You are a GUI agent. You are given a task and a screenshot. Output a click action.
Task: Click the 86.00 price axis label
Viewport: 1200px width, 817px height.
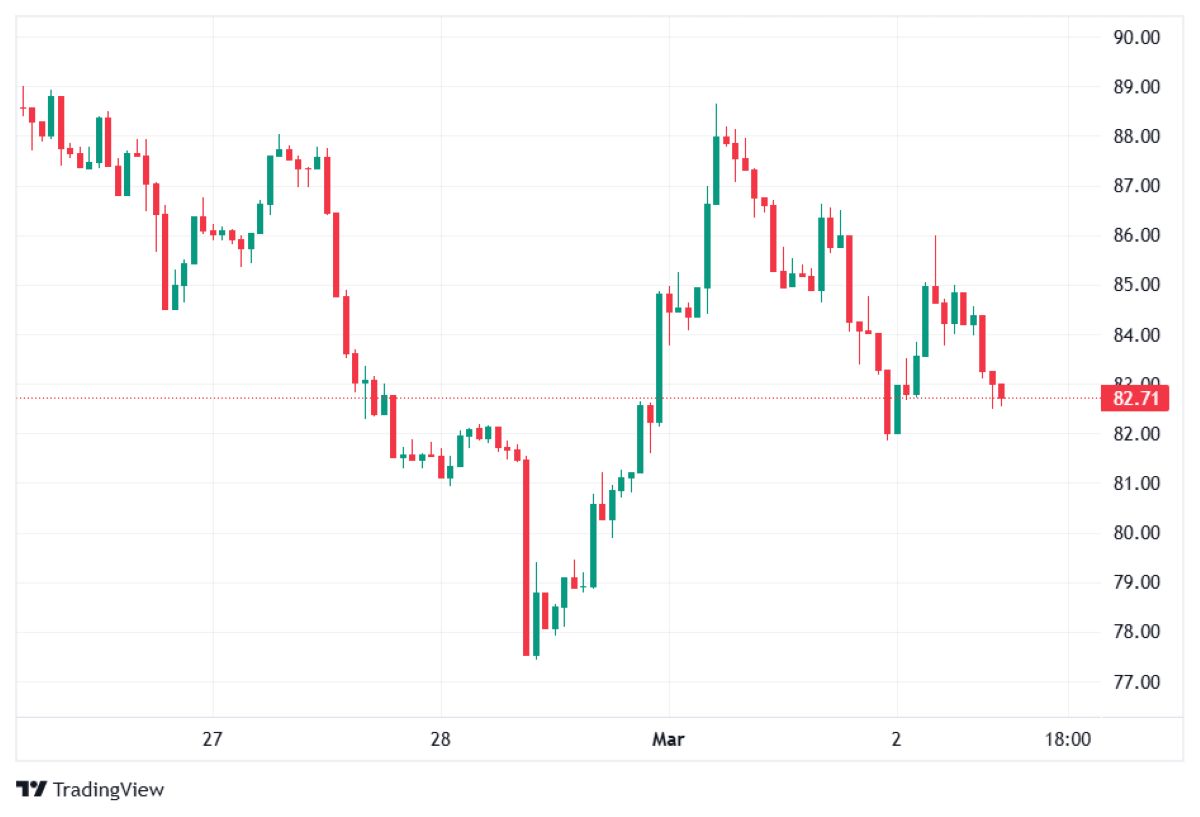tap(1136, 236)
